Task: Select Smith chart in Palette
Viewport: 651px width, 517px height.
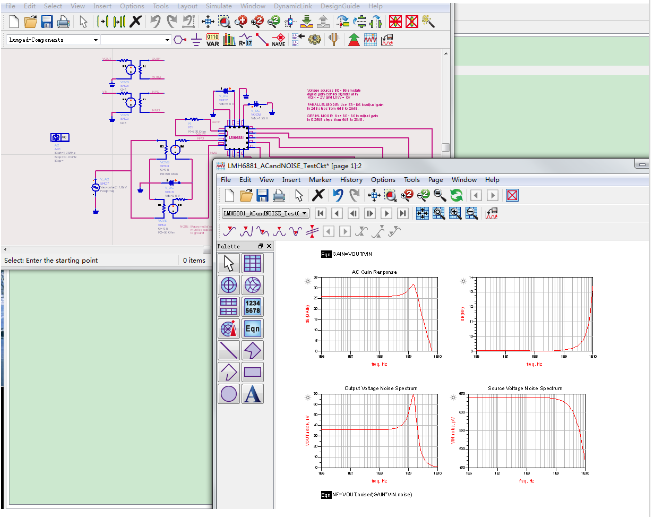Action: point(252,285)
